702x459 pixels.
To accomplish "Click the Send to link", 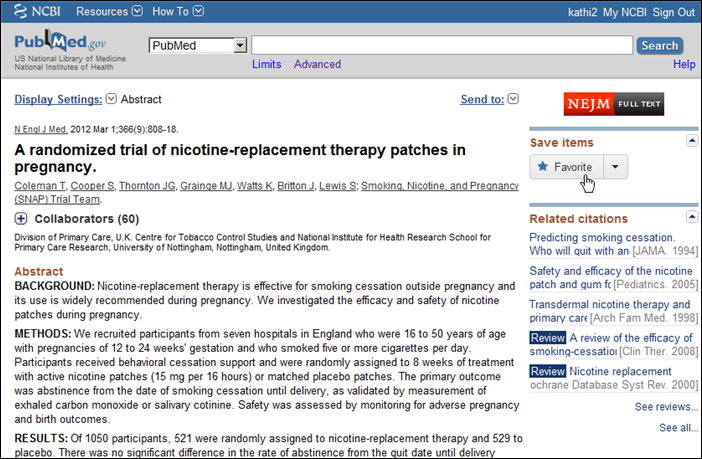I will 482,99.
